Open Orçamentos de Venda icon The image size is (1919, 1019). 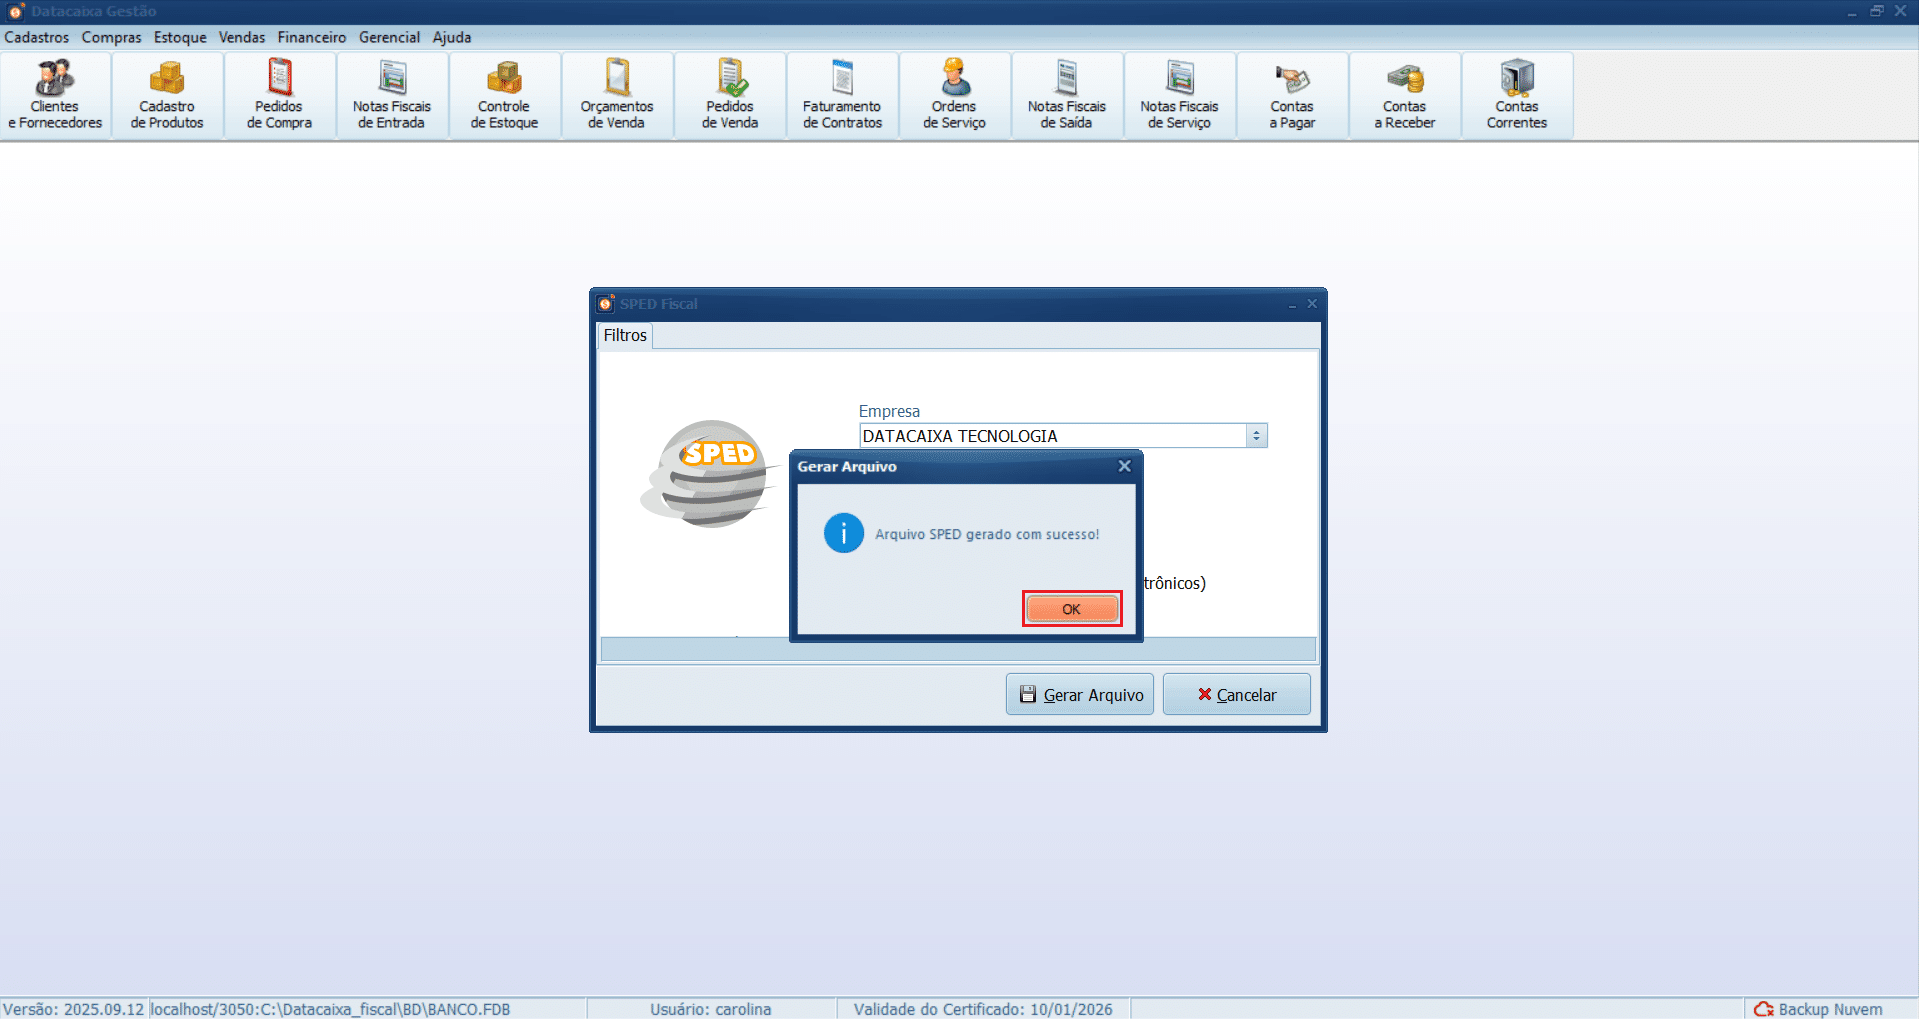[616, 95]
